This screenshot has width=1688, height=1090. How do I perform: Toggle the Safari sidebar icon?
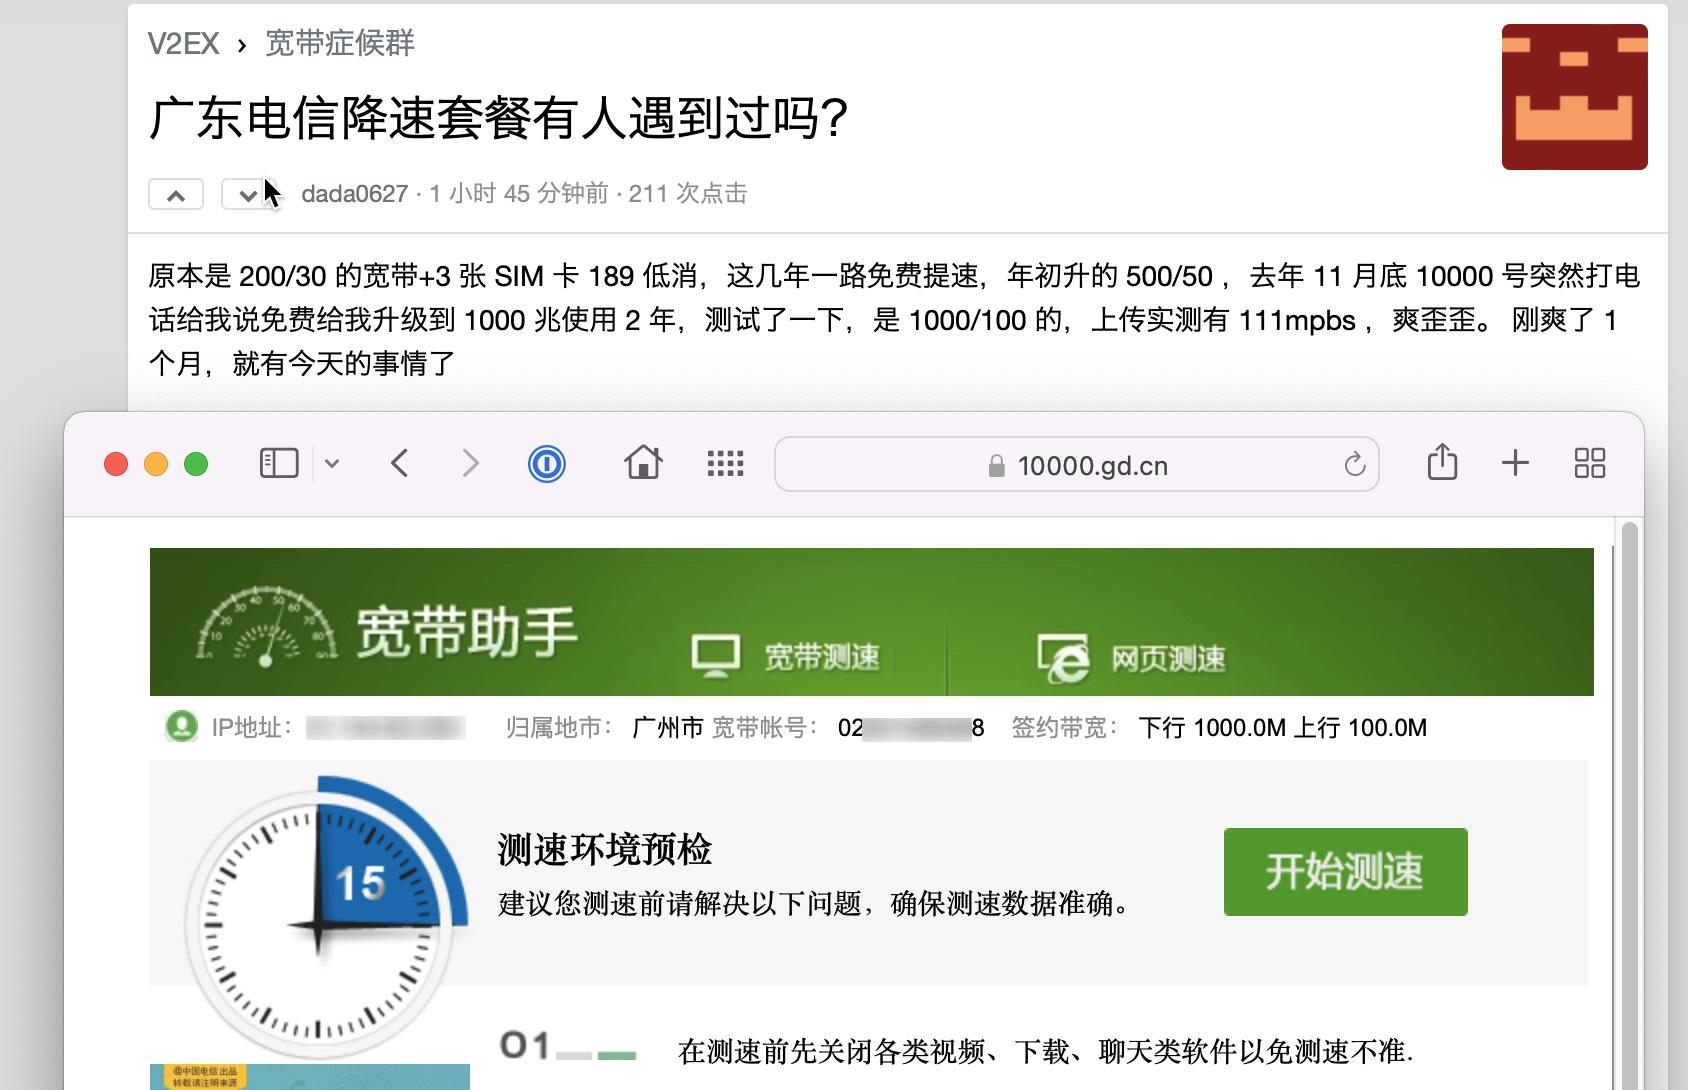[x=279, y=463]
